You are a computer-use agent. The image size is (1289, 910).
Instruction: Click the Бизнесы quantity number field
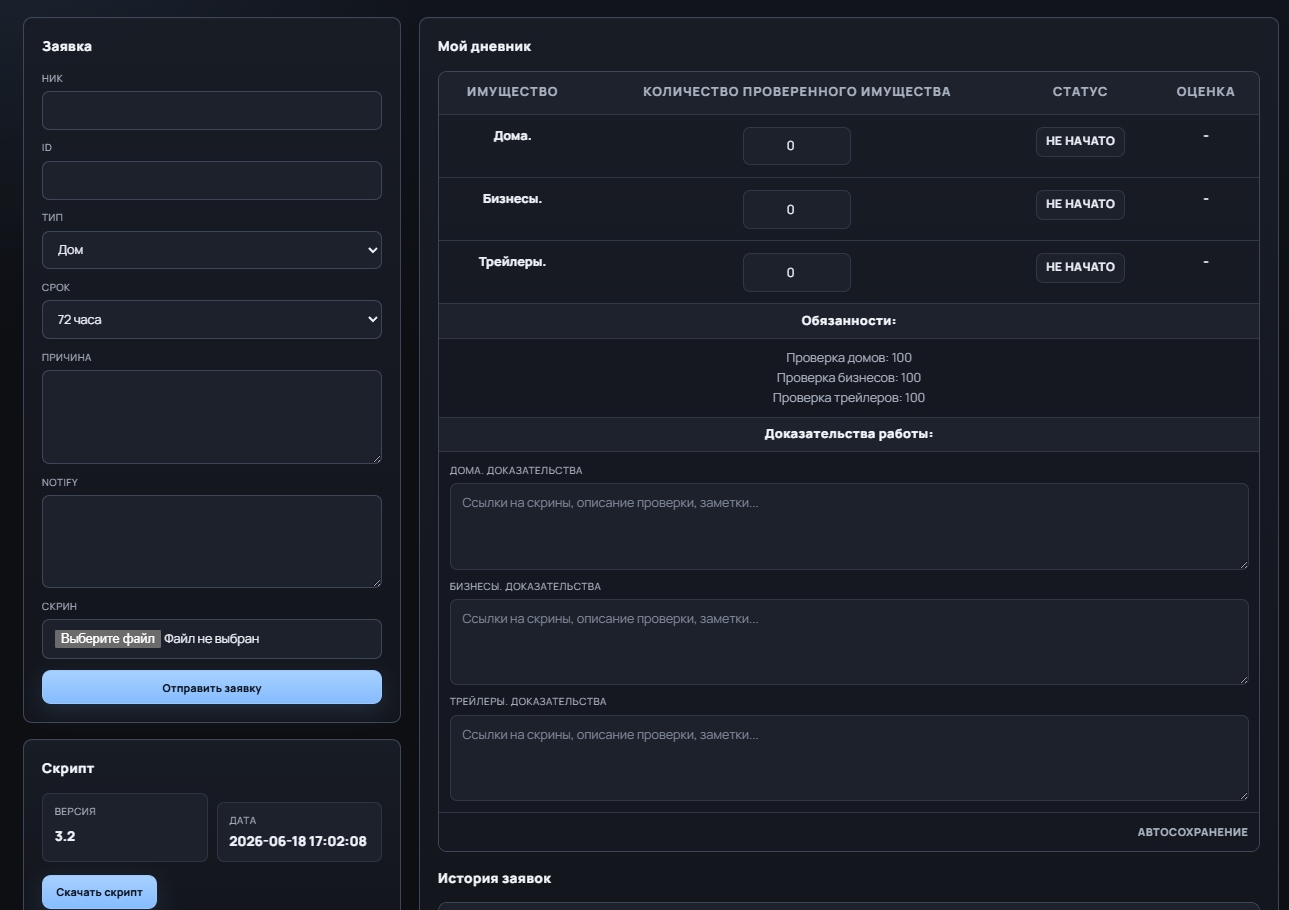[x=797, y=209]
